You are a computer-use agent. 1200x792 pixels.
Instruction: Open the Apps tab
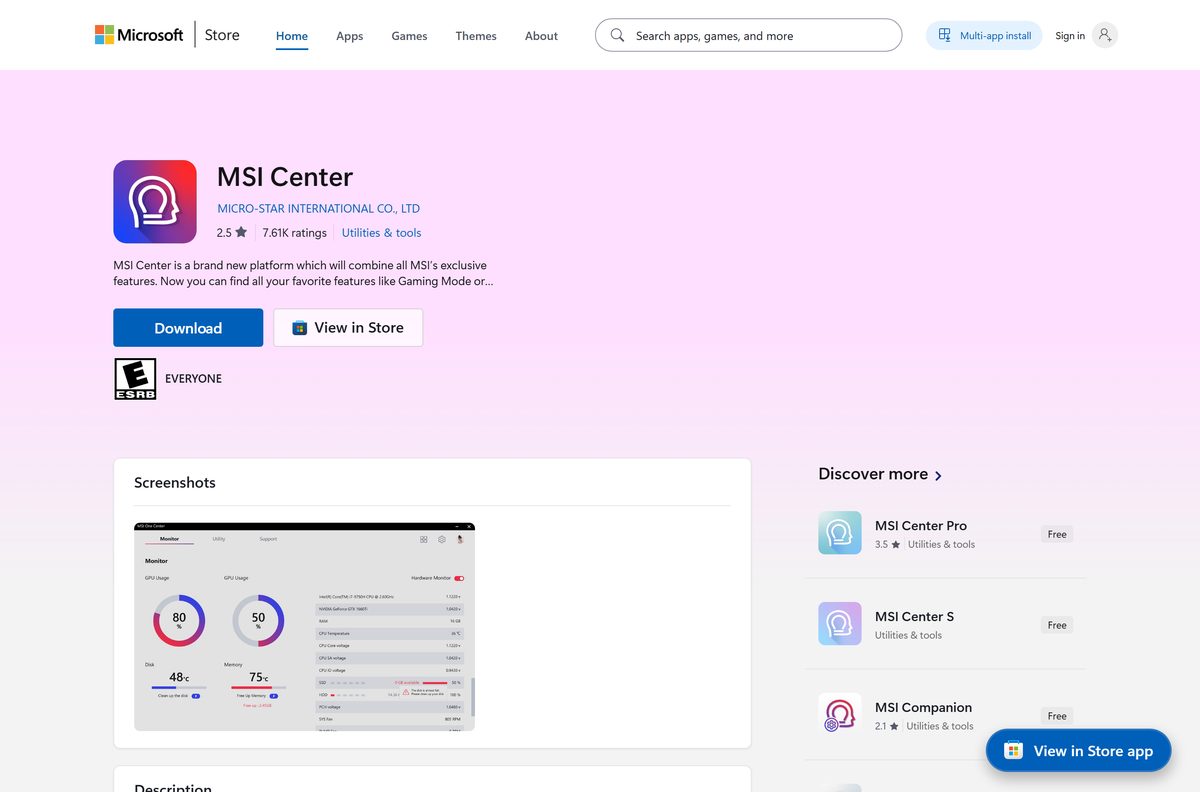[x=349, y=36]
